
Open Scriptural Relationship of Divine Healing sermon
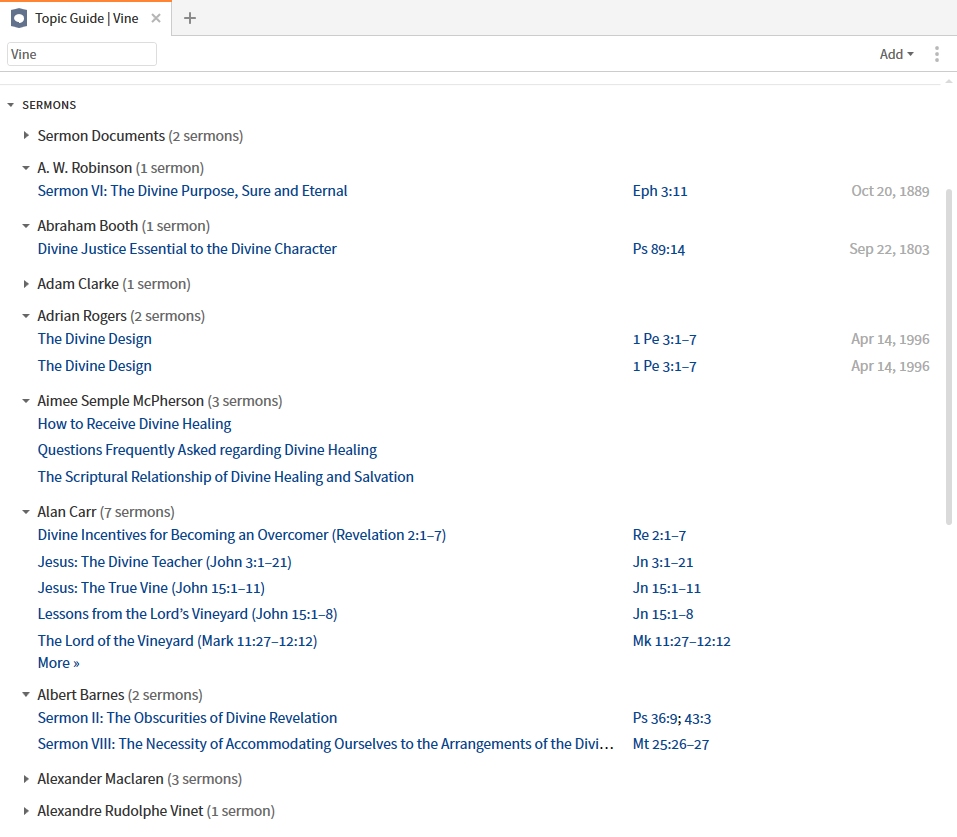pos(225,477)
